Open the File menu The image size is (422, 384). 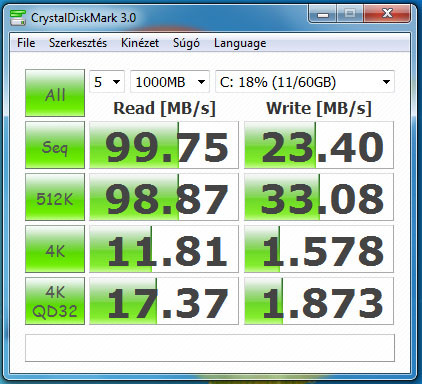tap(26, 43)
